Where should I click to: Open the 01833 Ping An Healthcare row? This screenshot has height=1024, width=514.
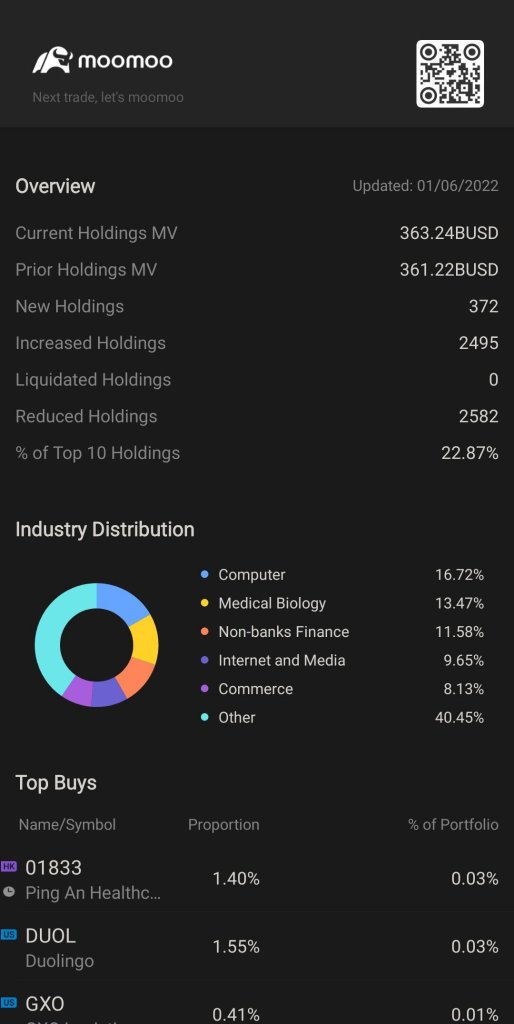point(257,879)
